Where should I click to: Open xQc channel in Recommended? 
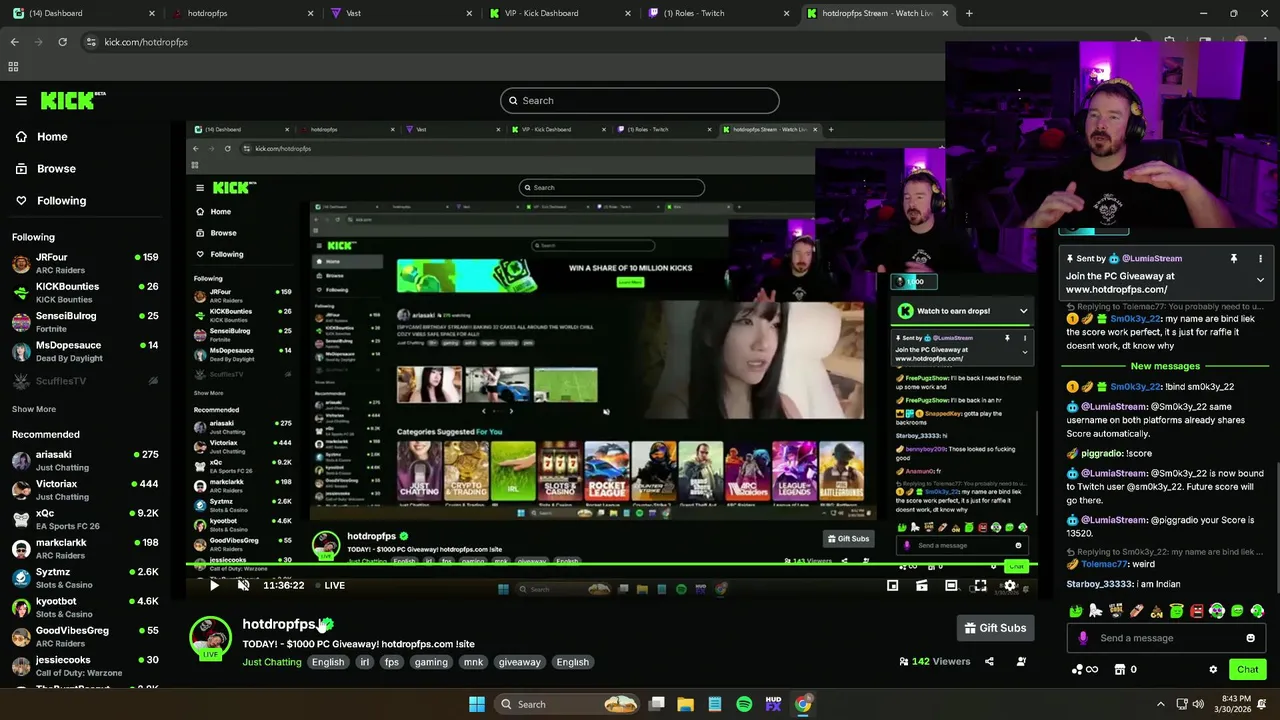[84, 519]
